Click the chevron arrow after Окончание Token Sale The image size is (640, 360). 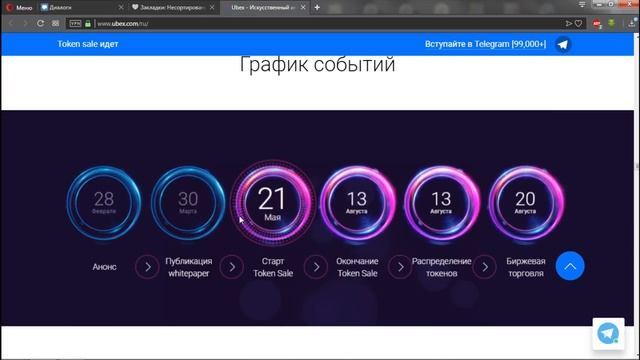400,267
